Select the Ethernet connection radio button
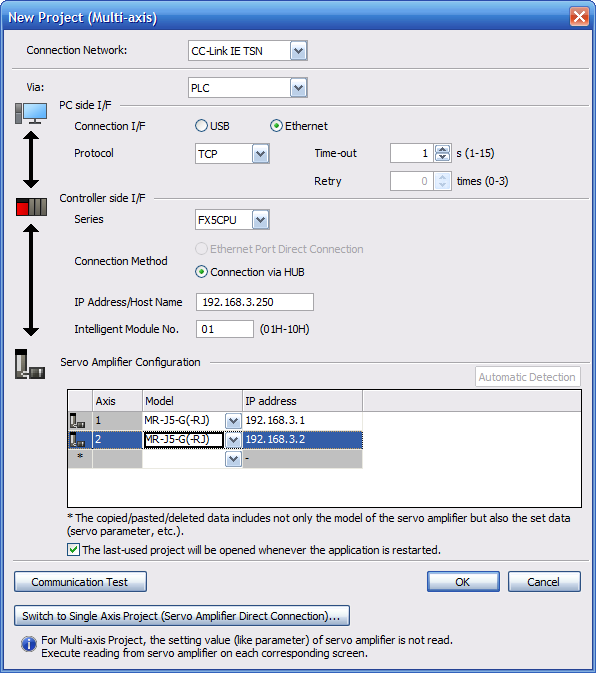This screenshot has height=673, width=596. (x=276, y=126)
